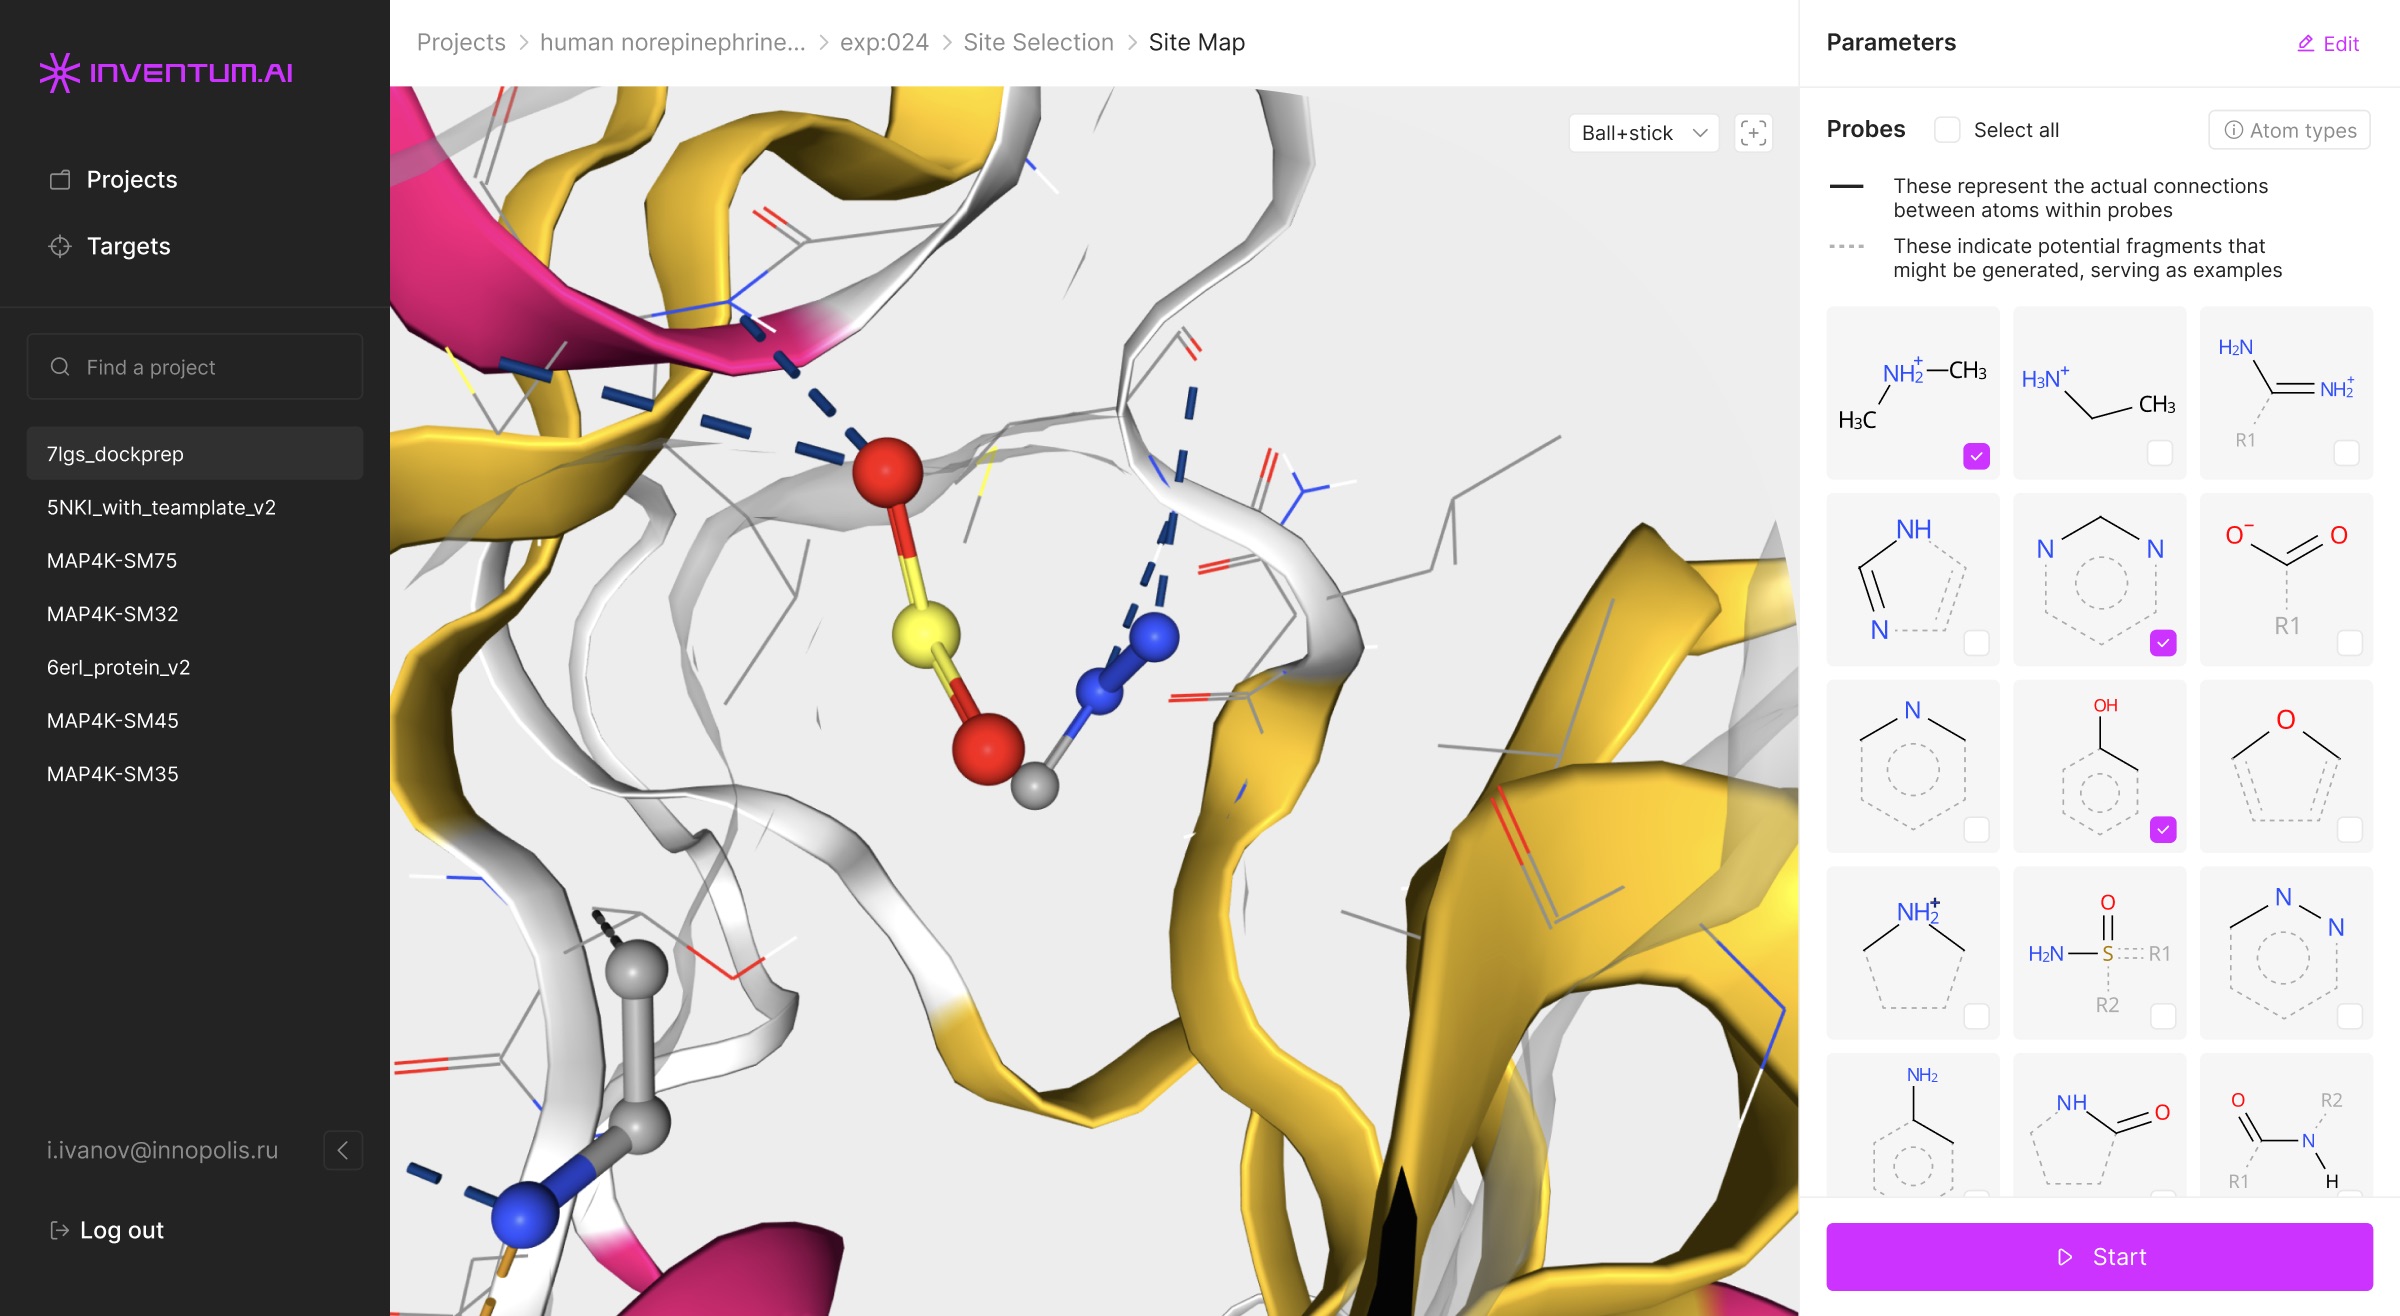
Task: Focus the Find a project field
Action: pyautogui.click(x=195, y=367)
